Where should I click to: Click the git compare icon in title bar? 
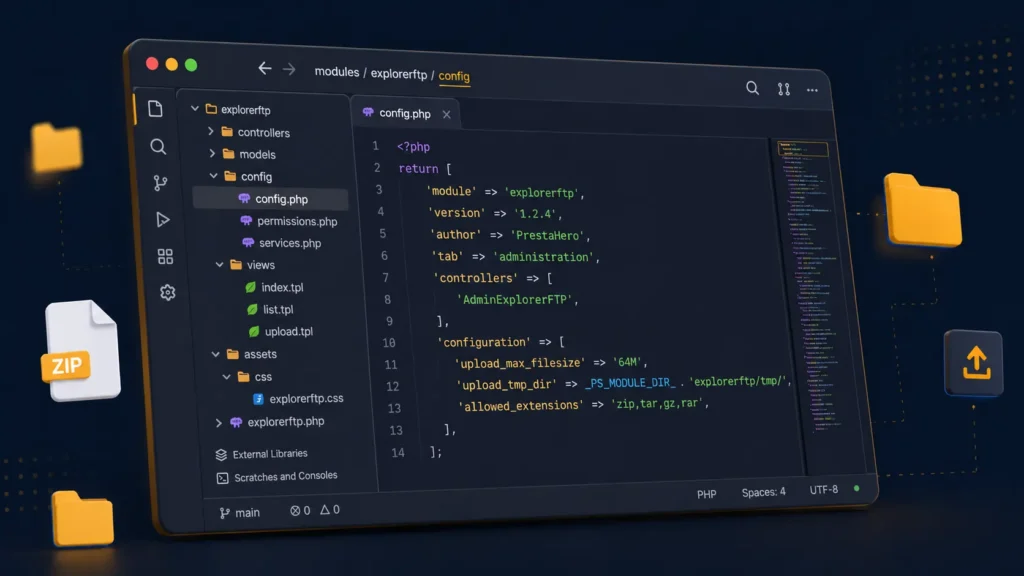click(784, 89)
